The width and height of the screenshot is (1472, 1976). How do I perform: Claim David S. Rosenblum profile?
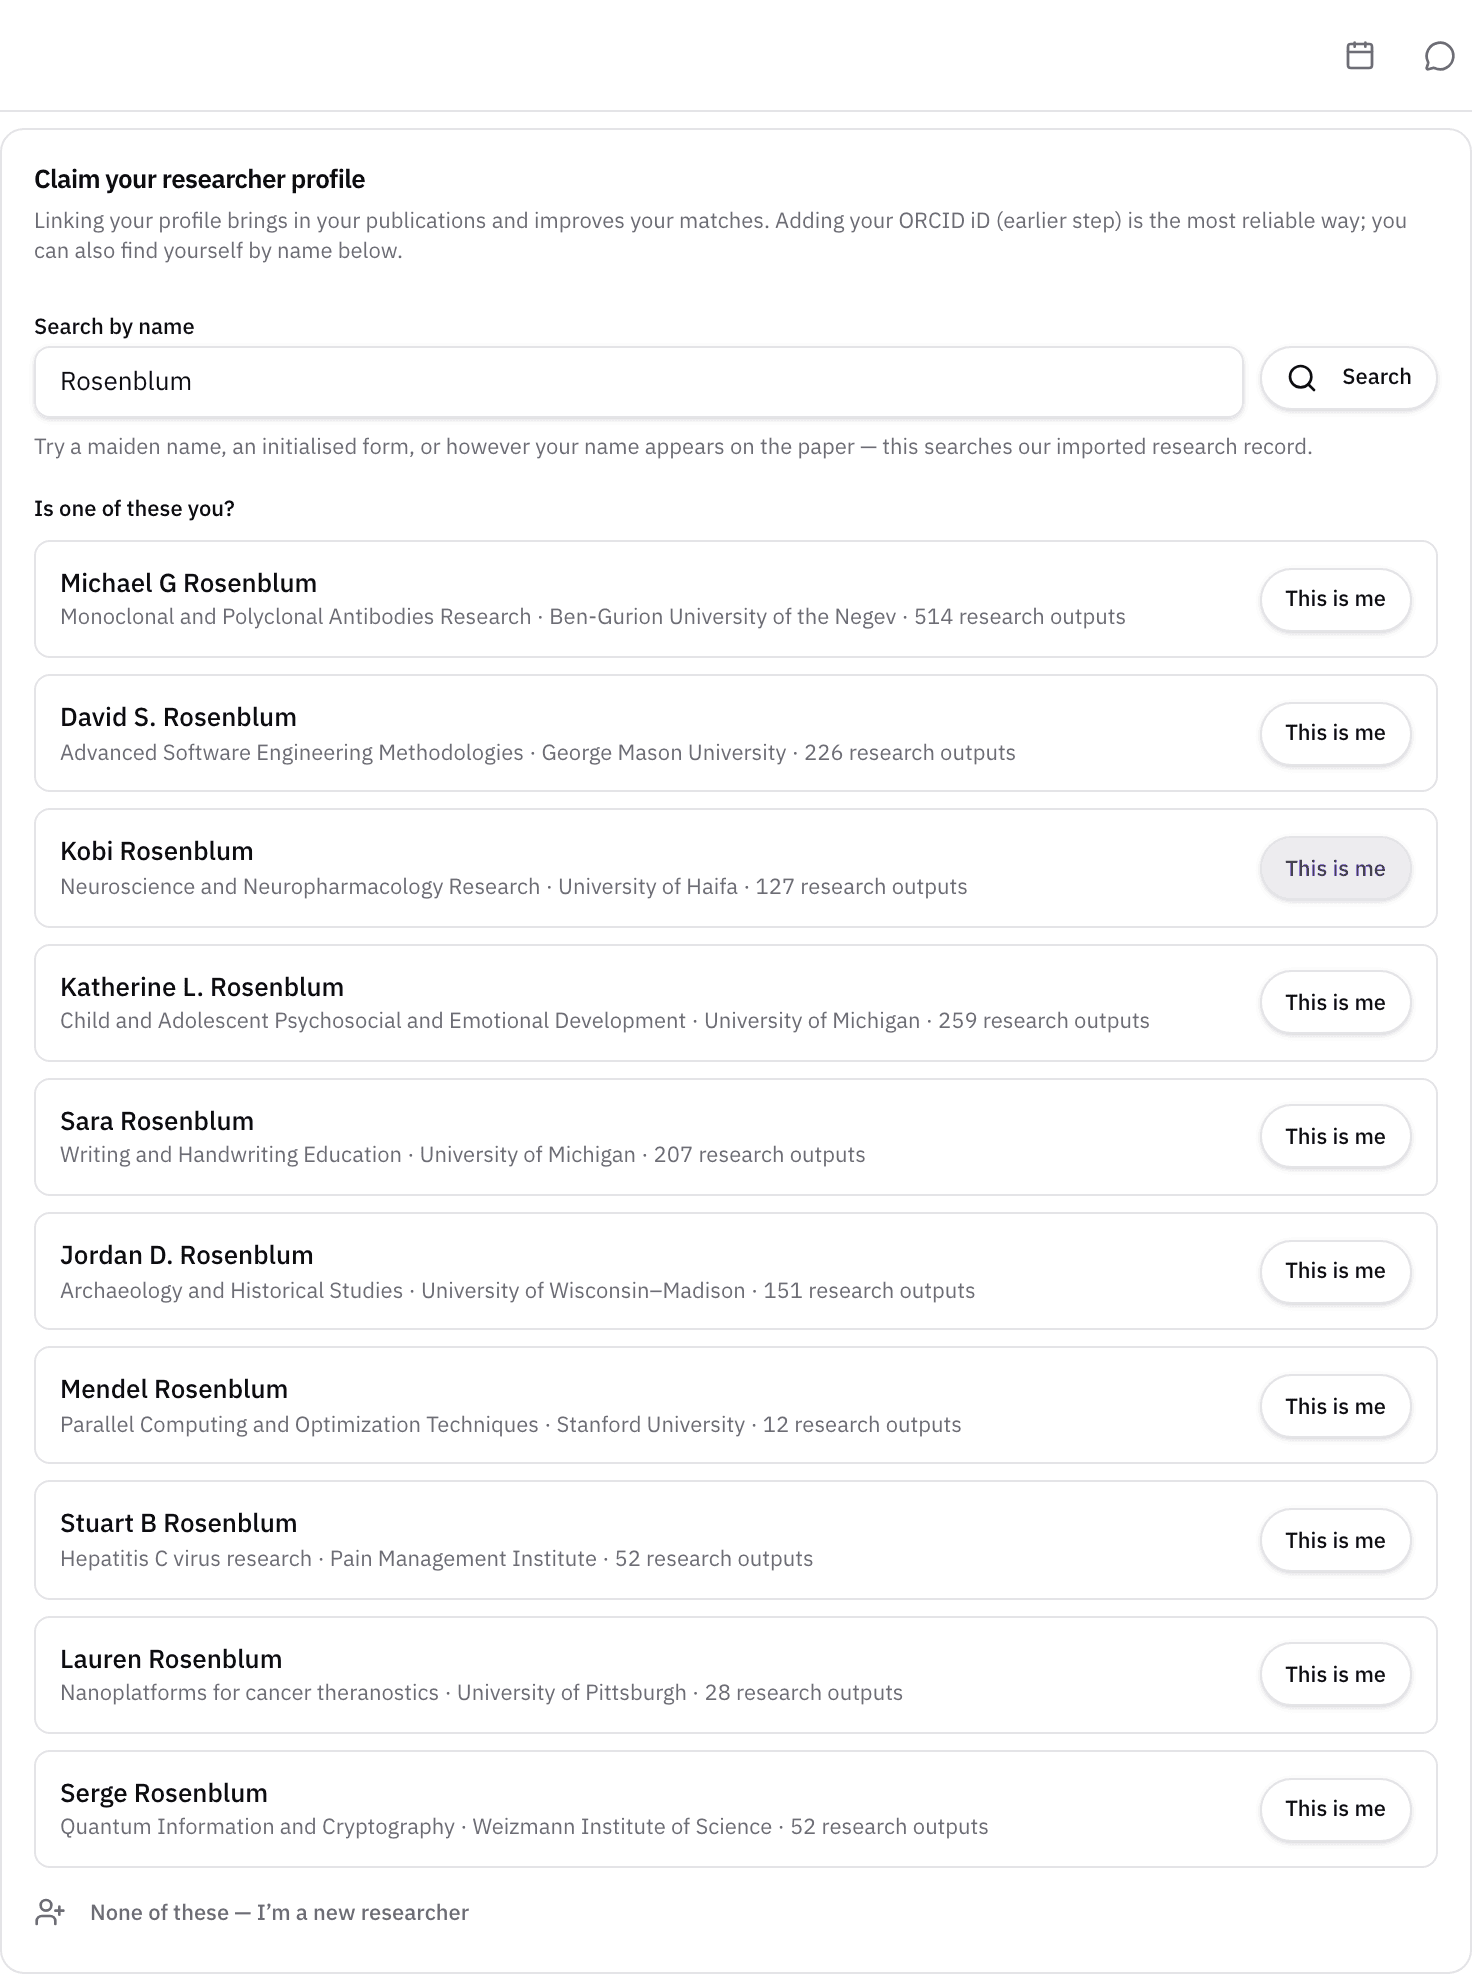coord(1335,733)
